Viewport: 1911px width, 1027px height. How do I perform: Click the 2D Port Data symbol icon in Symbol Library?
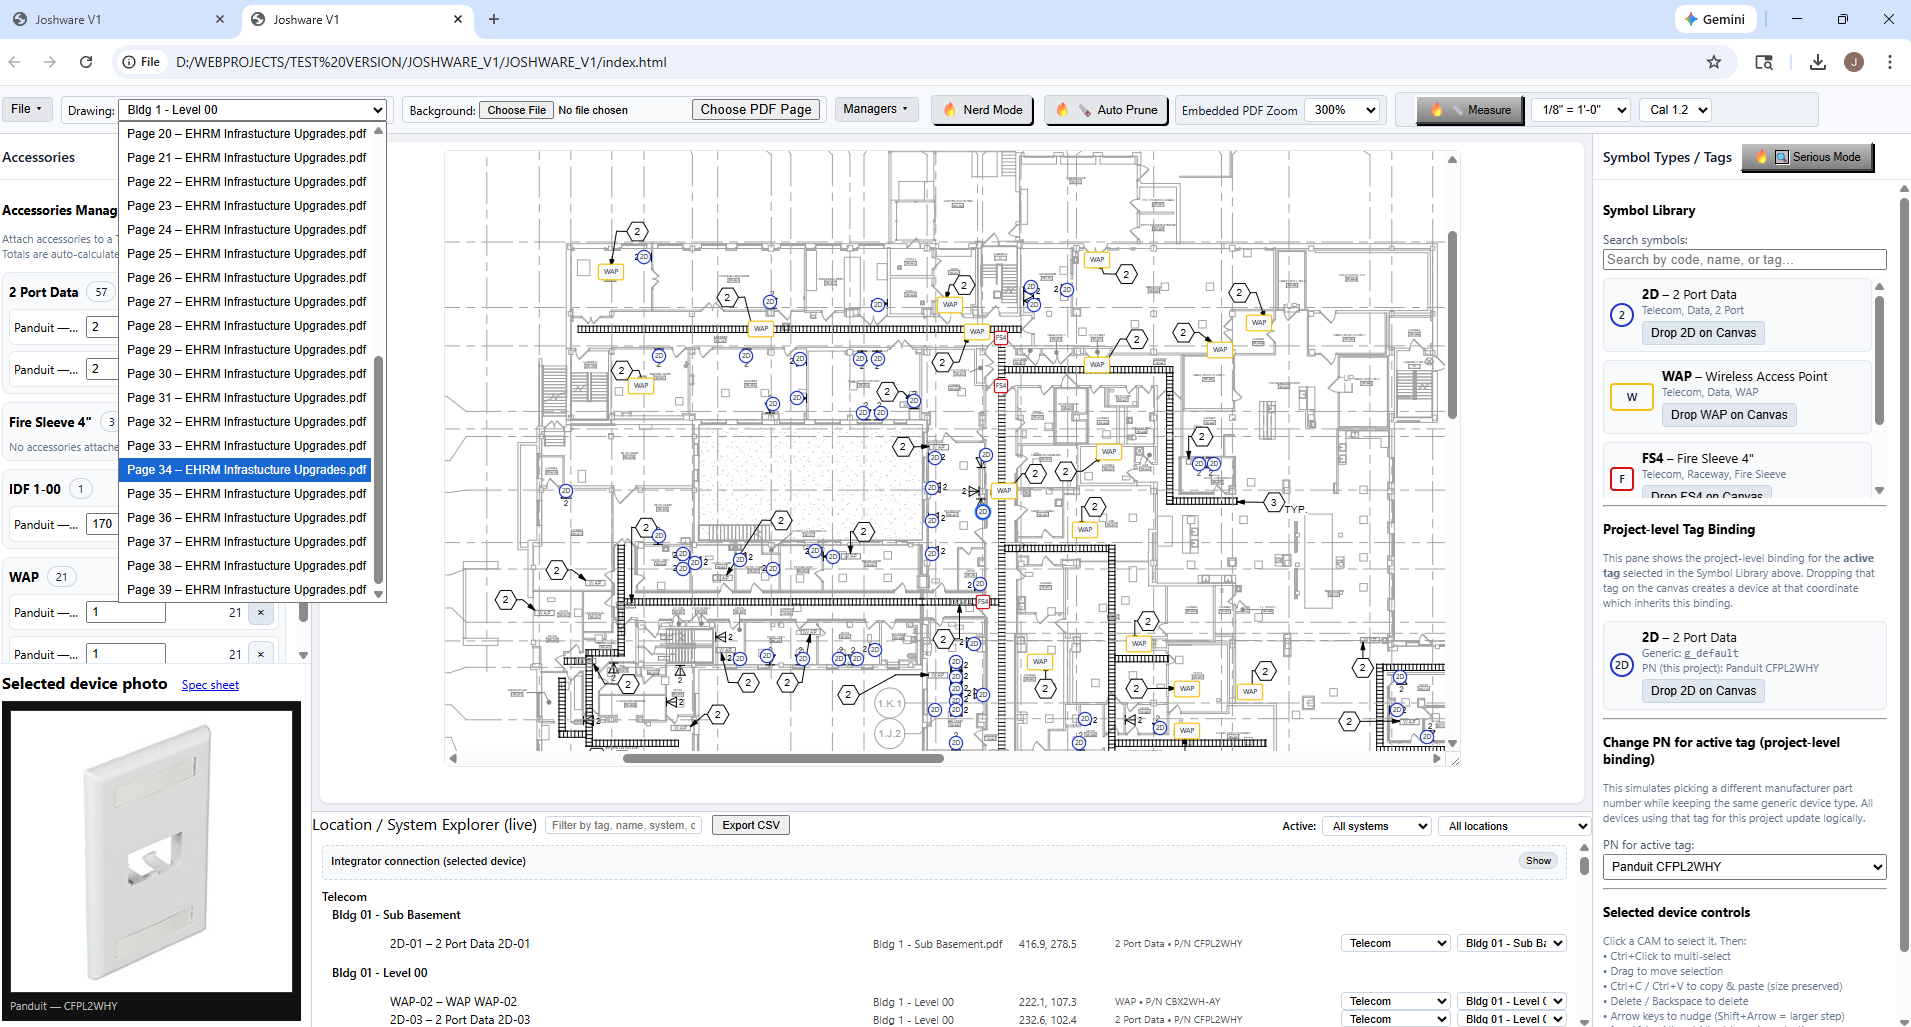click(x=1621, y=314)
